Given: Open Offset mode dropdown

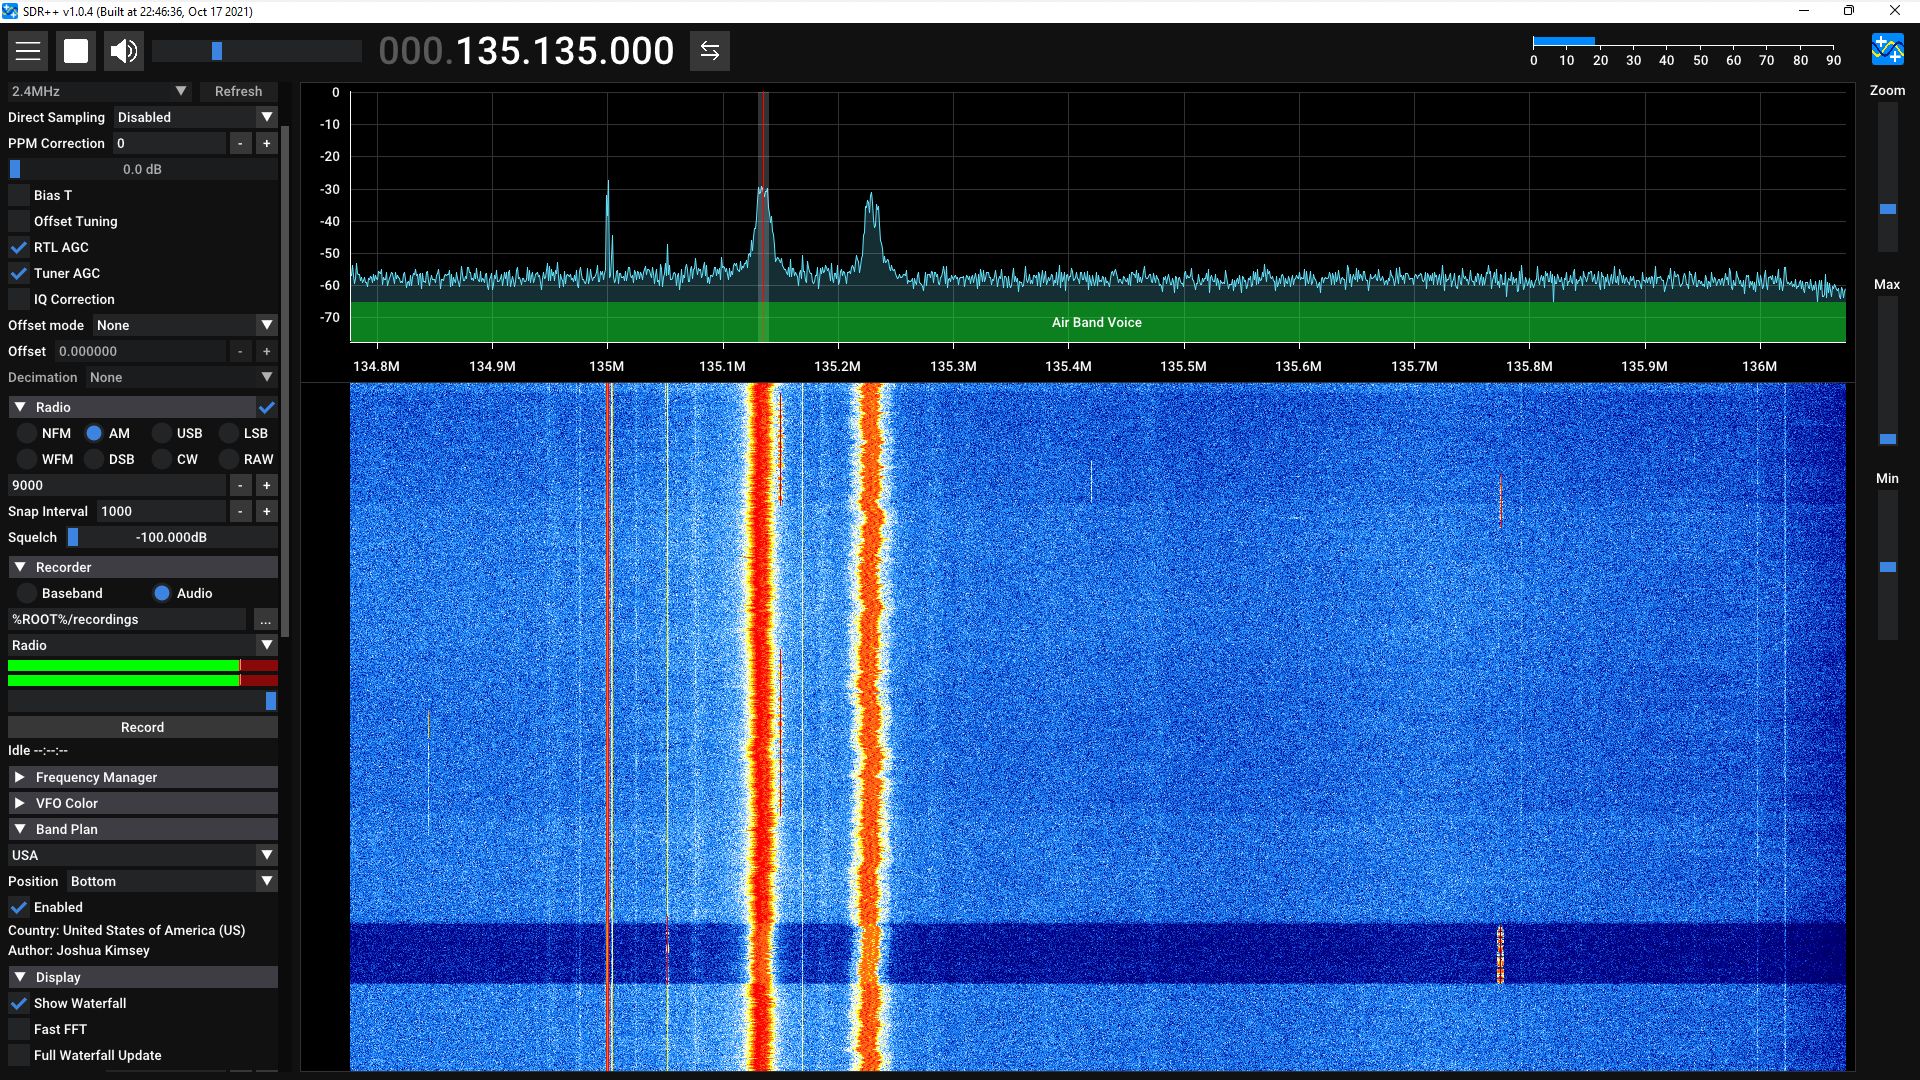Looking at the screenshot, I should (185, 325).
